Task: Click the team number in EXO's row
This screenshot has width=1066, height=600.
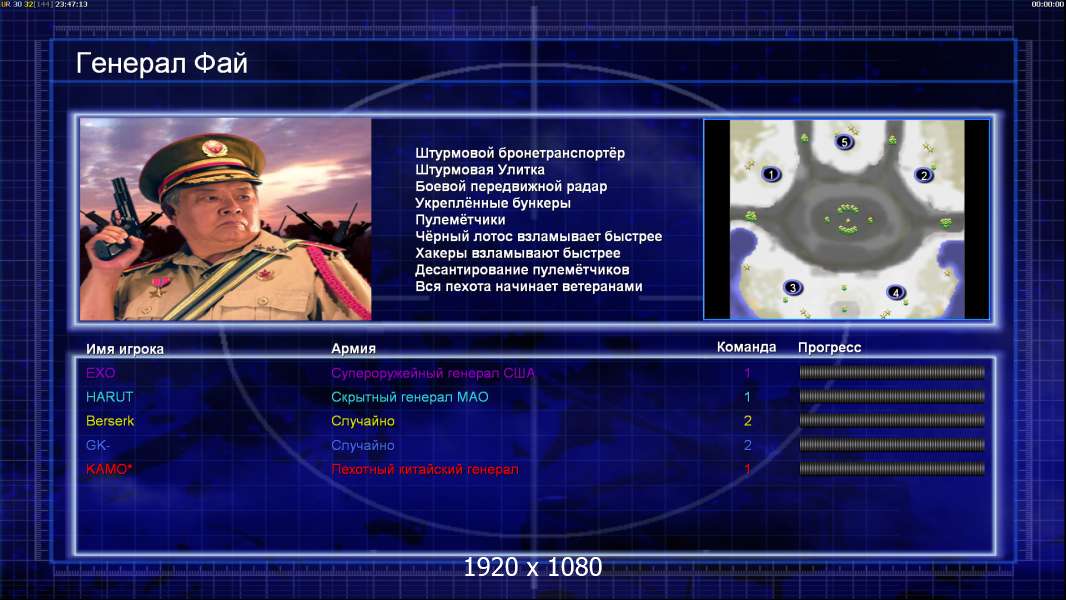Action: pyautogui.click(x=747, y=372)
